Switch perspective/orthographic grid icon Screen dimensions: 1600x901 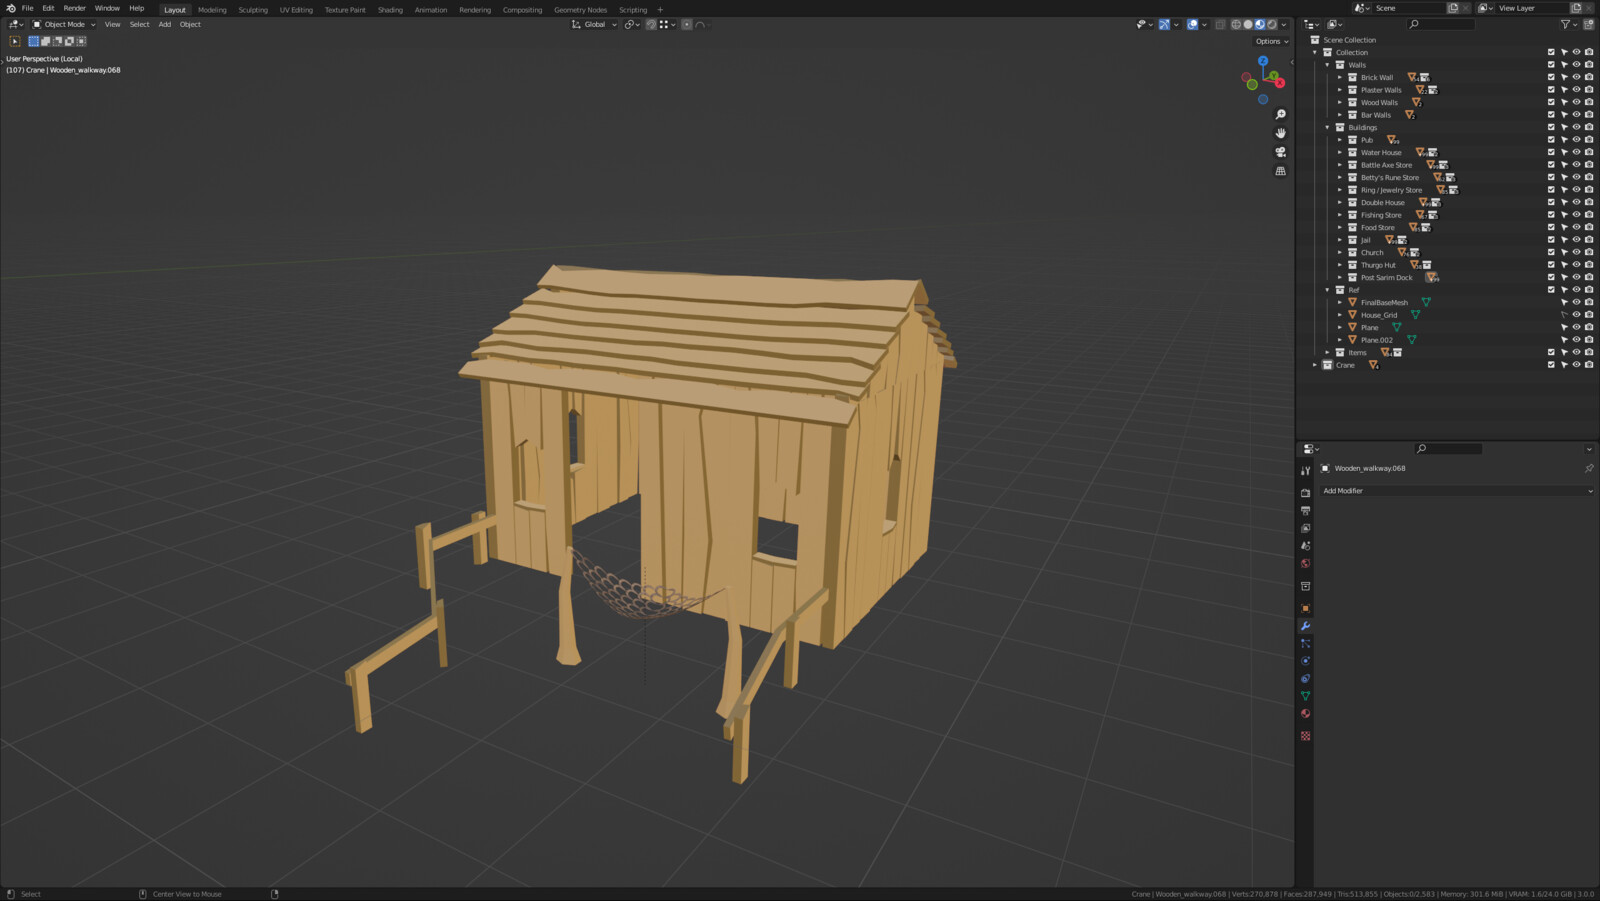click(1280, 171)
